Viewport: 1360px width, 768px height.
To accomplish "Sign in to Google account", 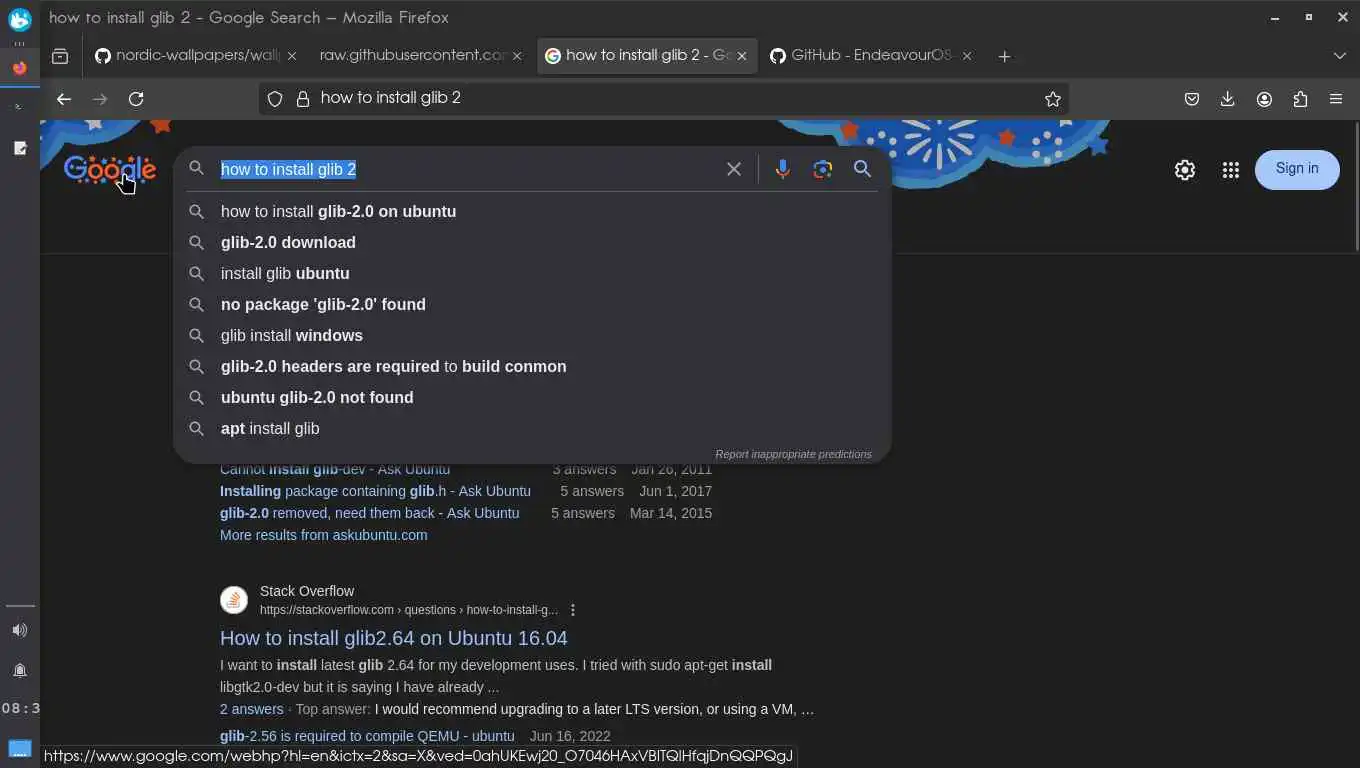I will coord(1297,169).
